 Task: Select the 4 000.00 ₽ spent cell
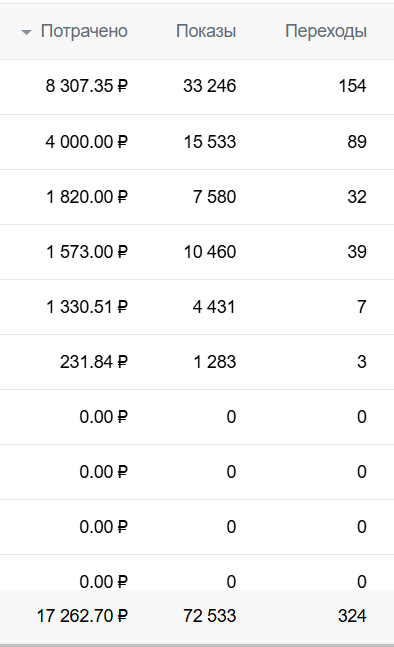pos(87,142)
